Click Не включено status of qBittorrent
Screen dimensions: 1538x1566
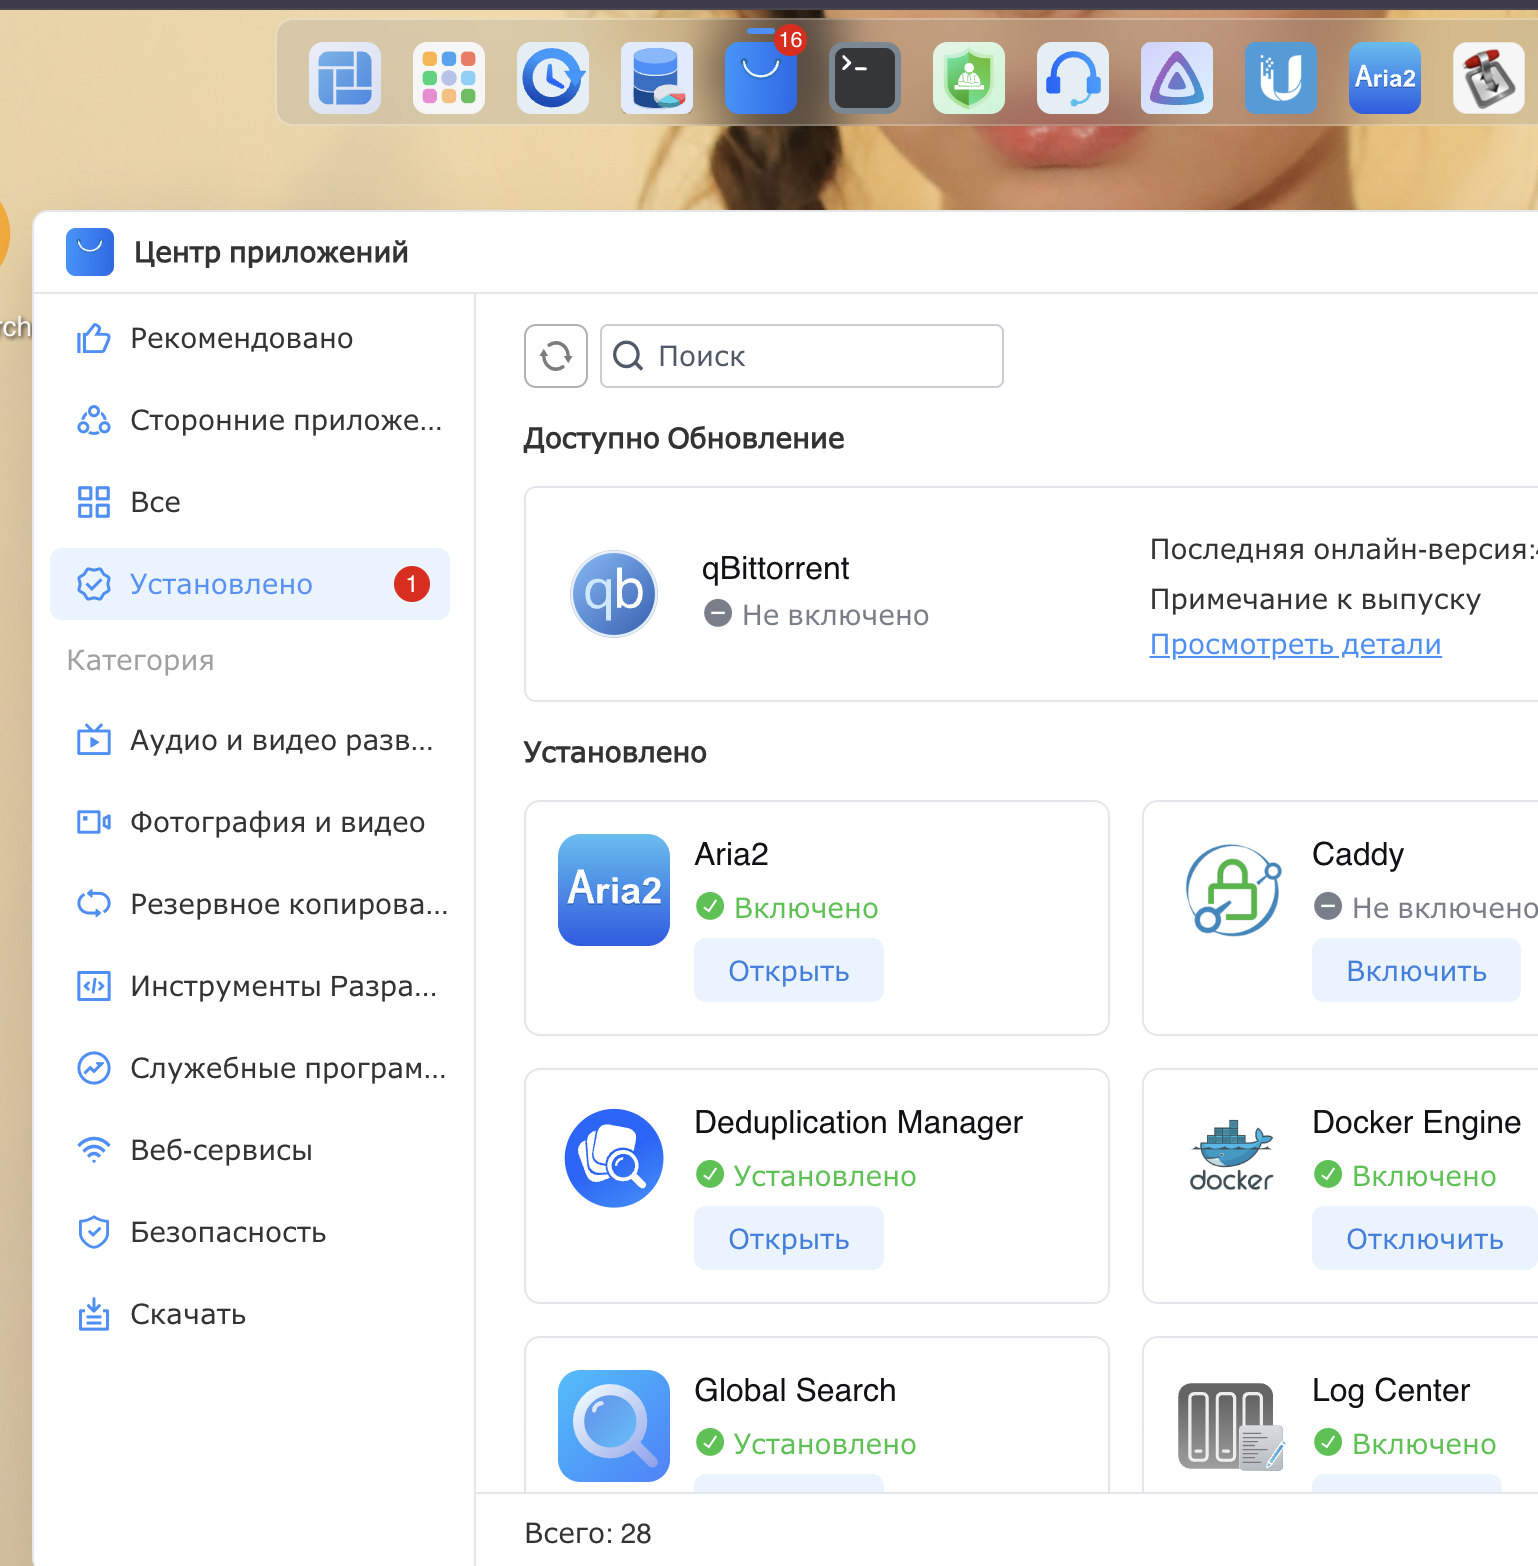pos(817,614)
